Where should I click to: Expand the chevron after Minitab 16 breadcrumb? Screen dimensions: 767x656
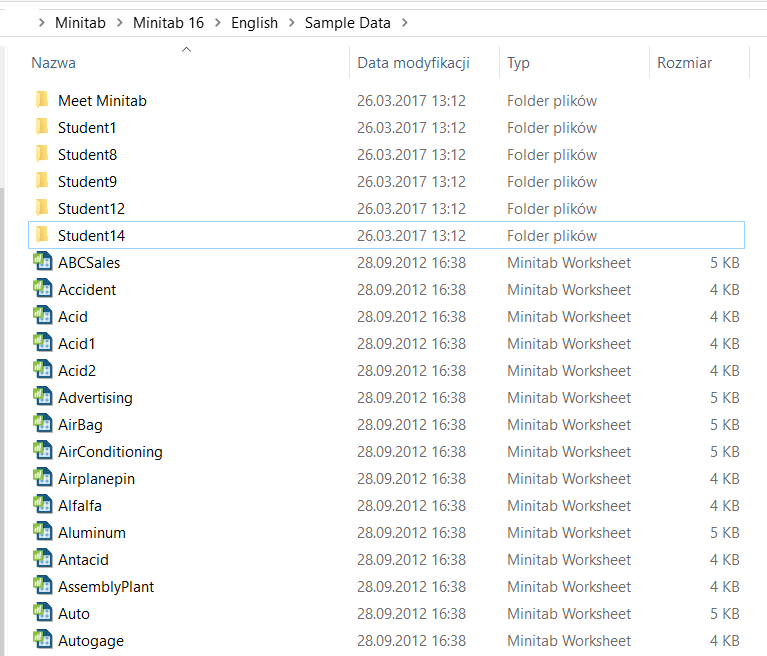point(218,23)
